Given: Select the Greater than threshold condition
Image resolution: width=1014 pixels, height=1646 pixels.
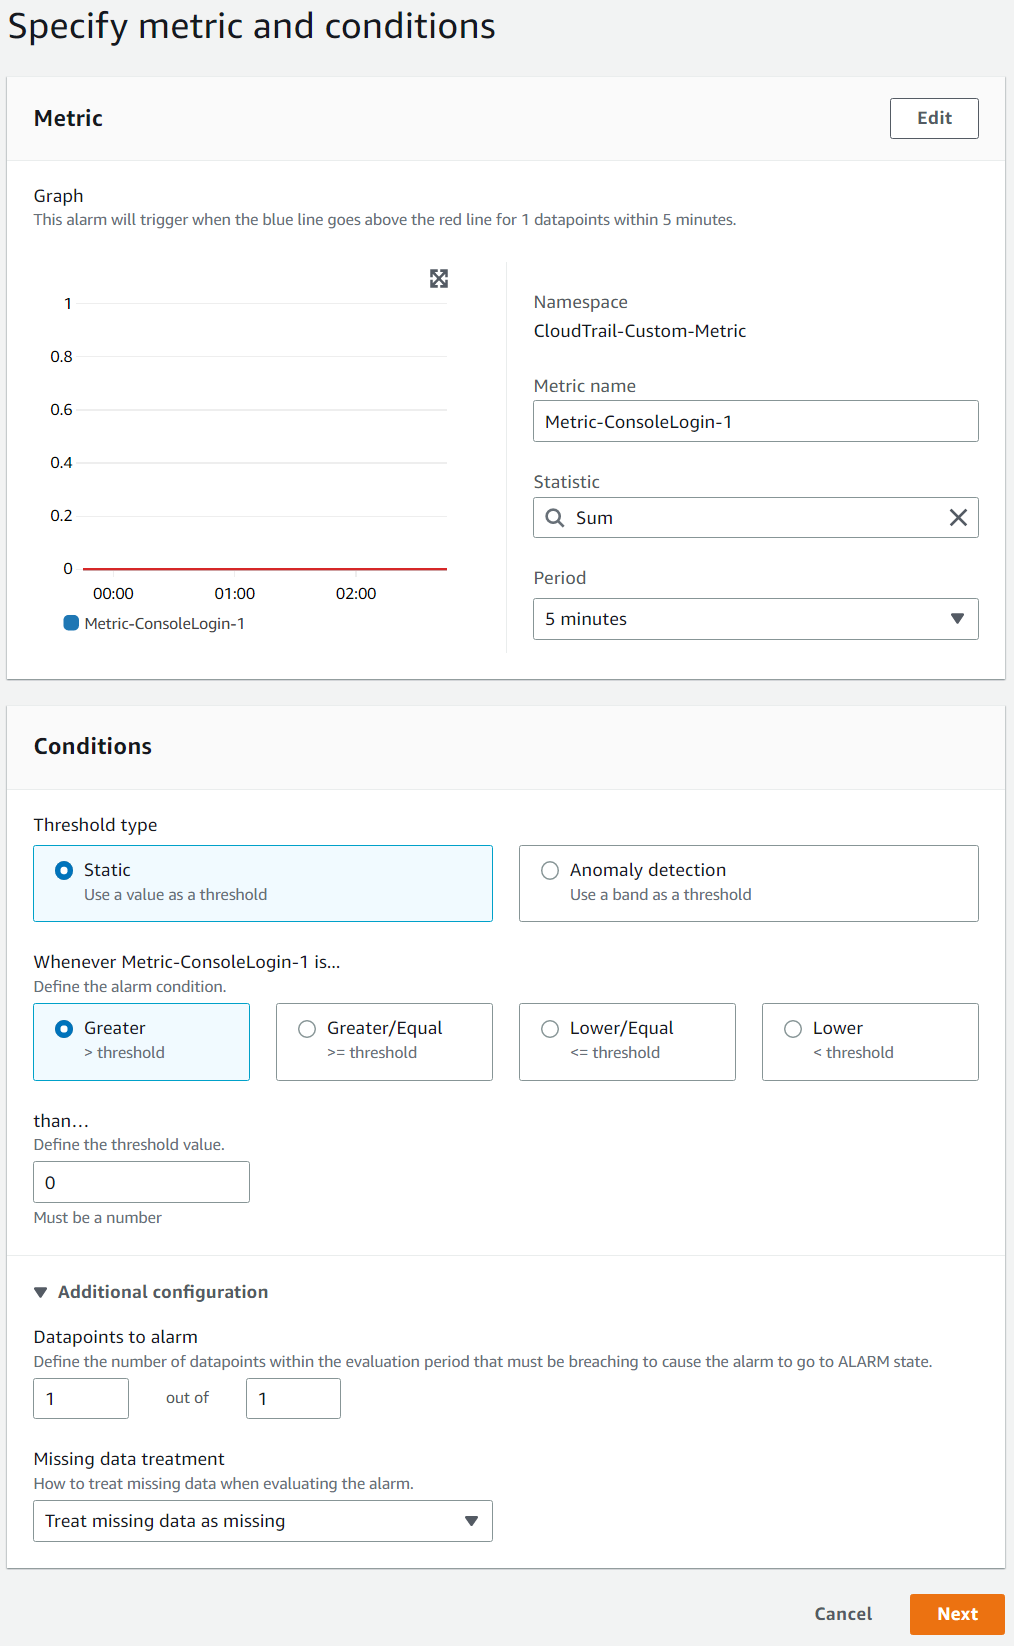Looking at the screenshot, I should [x=64, y=1029].
